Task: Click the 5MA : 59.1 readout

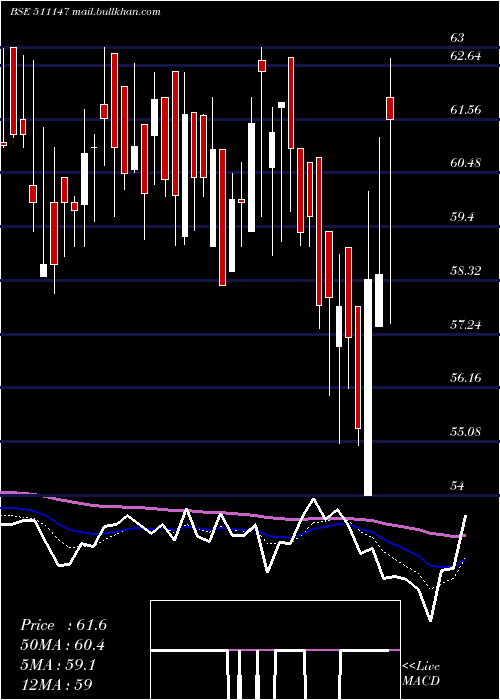Action: [58, 665]
